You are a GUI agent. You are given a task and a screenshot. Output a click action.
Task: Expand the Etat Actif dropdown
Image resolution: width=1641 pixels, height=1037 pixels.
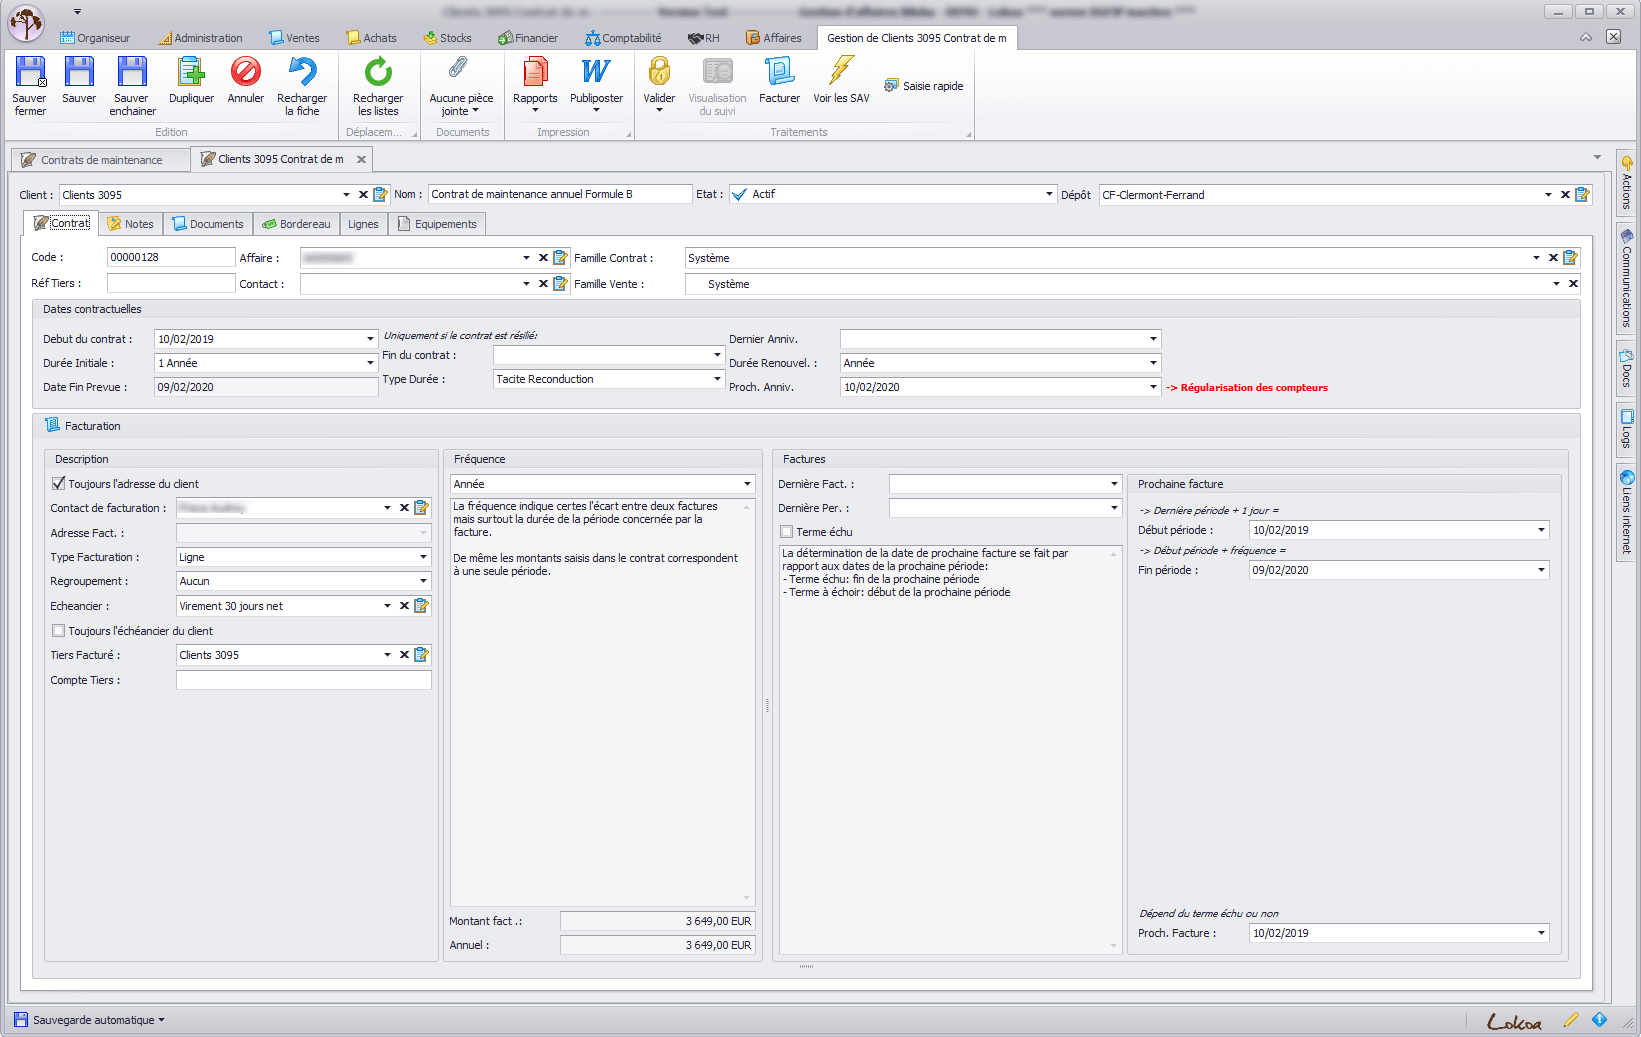pyautogui.click(x=1049, y=195)
